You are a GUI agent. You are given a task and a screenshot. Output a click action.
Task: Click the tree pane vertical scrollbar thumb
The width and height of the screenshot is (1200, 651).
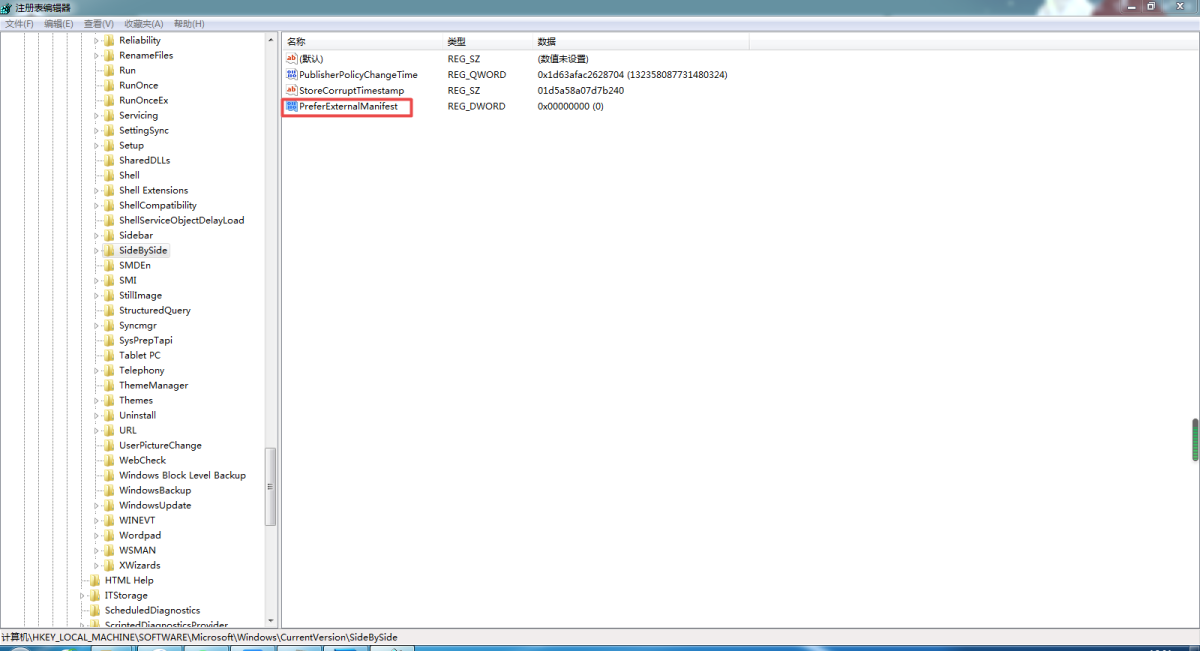(270, 486)
